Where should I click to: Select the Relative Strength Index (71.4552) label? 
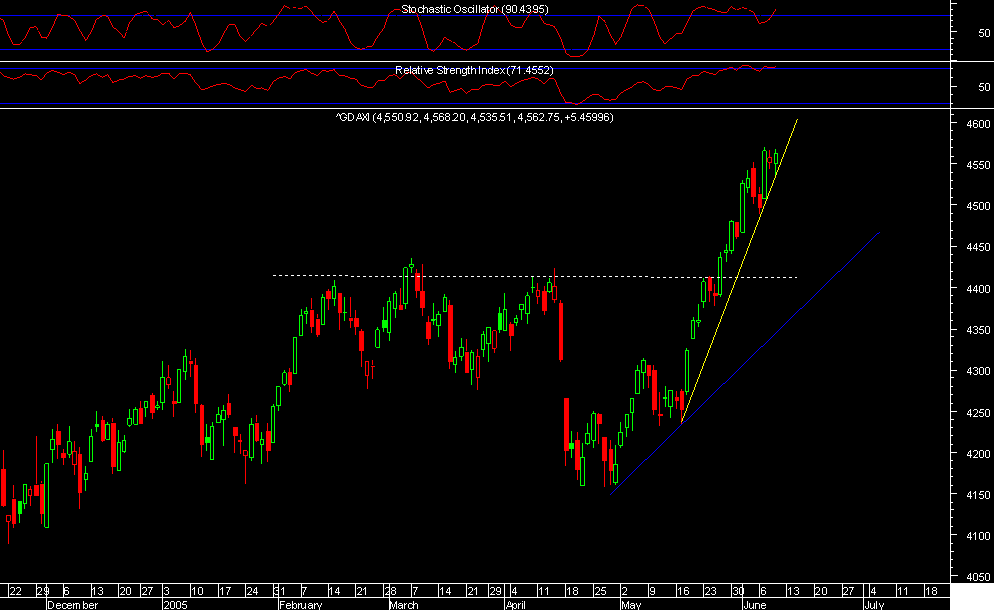coord(474,70)
